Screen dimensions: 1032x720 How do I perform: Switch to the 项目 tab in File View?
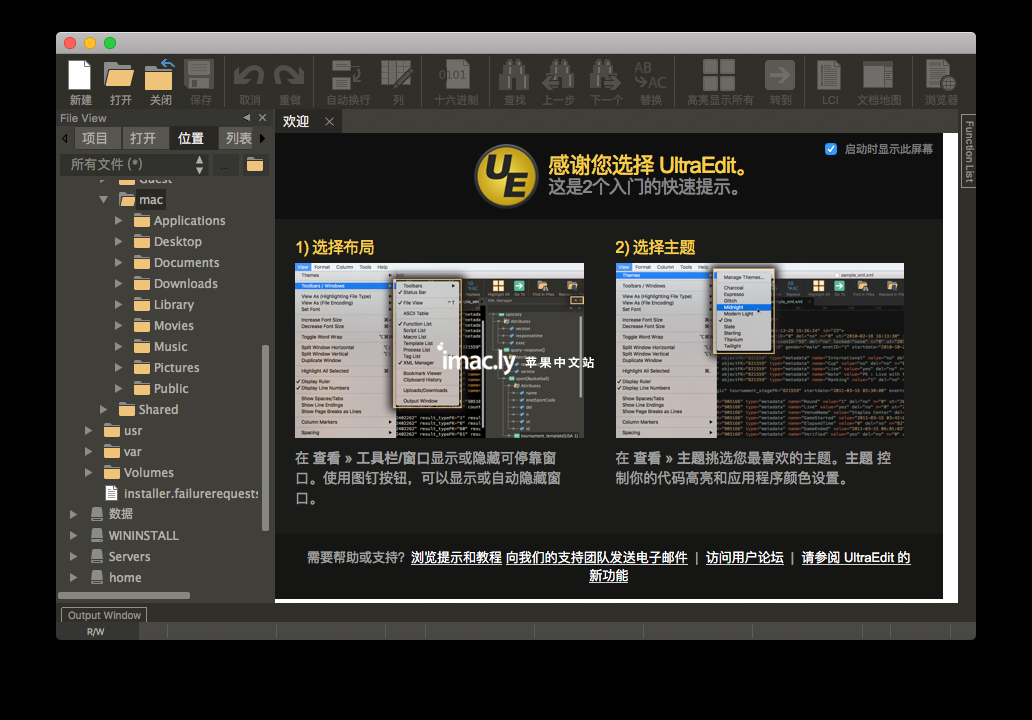95,138
